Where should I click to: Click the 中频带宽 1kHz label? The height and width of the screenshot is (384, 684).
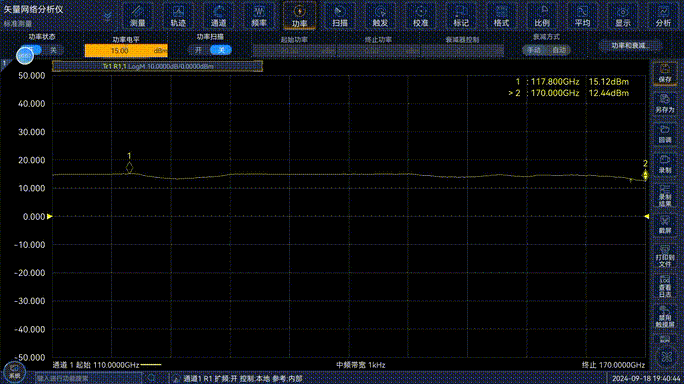coord(361,365)
